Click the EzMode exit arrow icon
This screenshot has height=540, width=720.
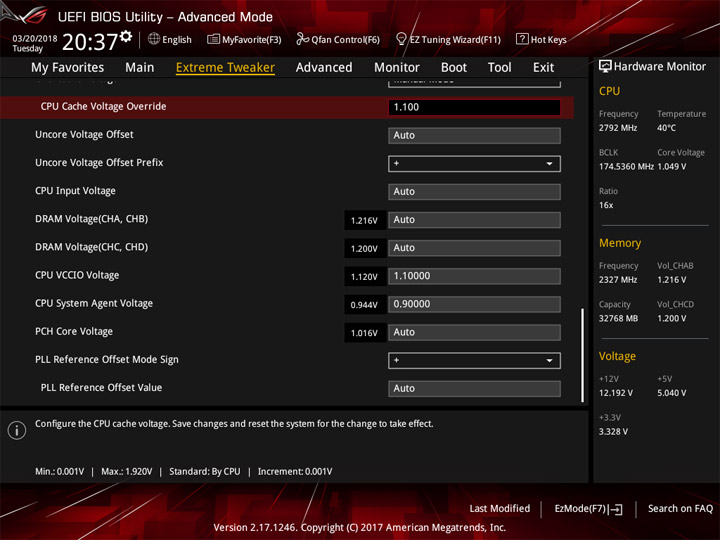(616, 509)
